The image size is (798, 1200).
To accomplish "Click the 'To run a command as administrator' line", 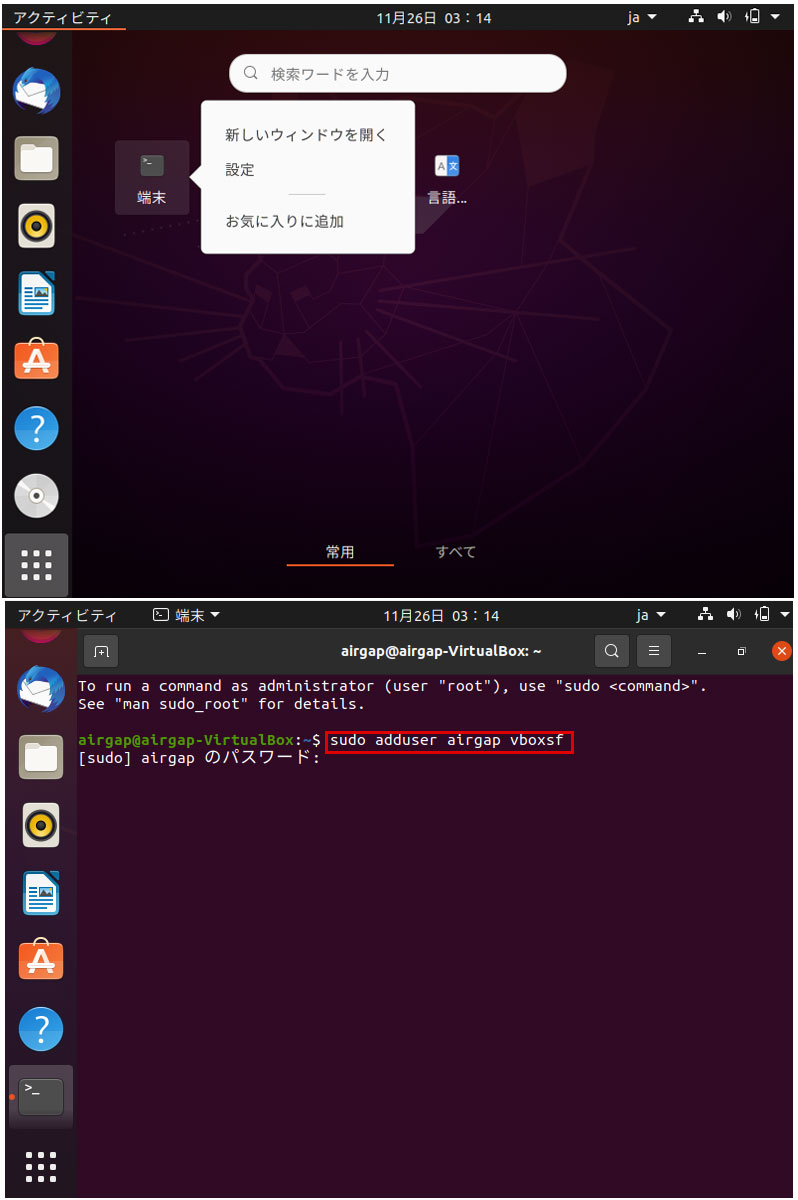I will tap(392, 686).
